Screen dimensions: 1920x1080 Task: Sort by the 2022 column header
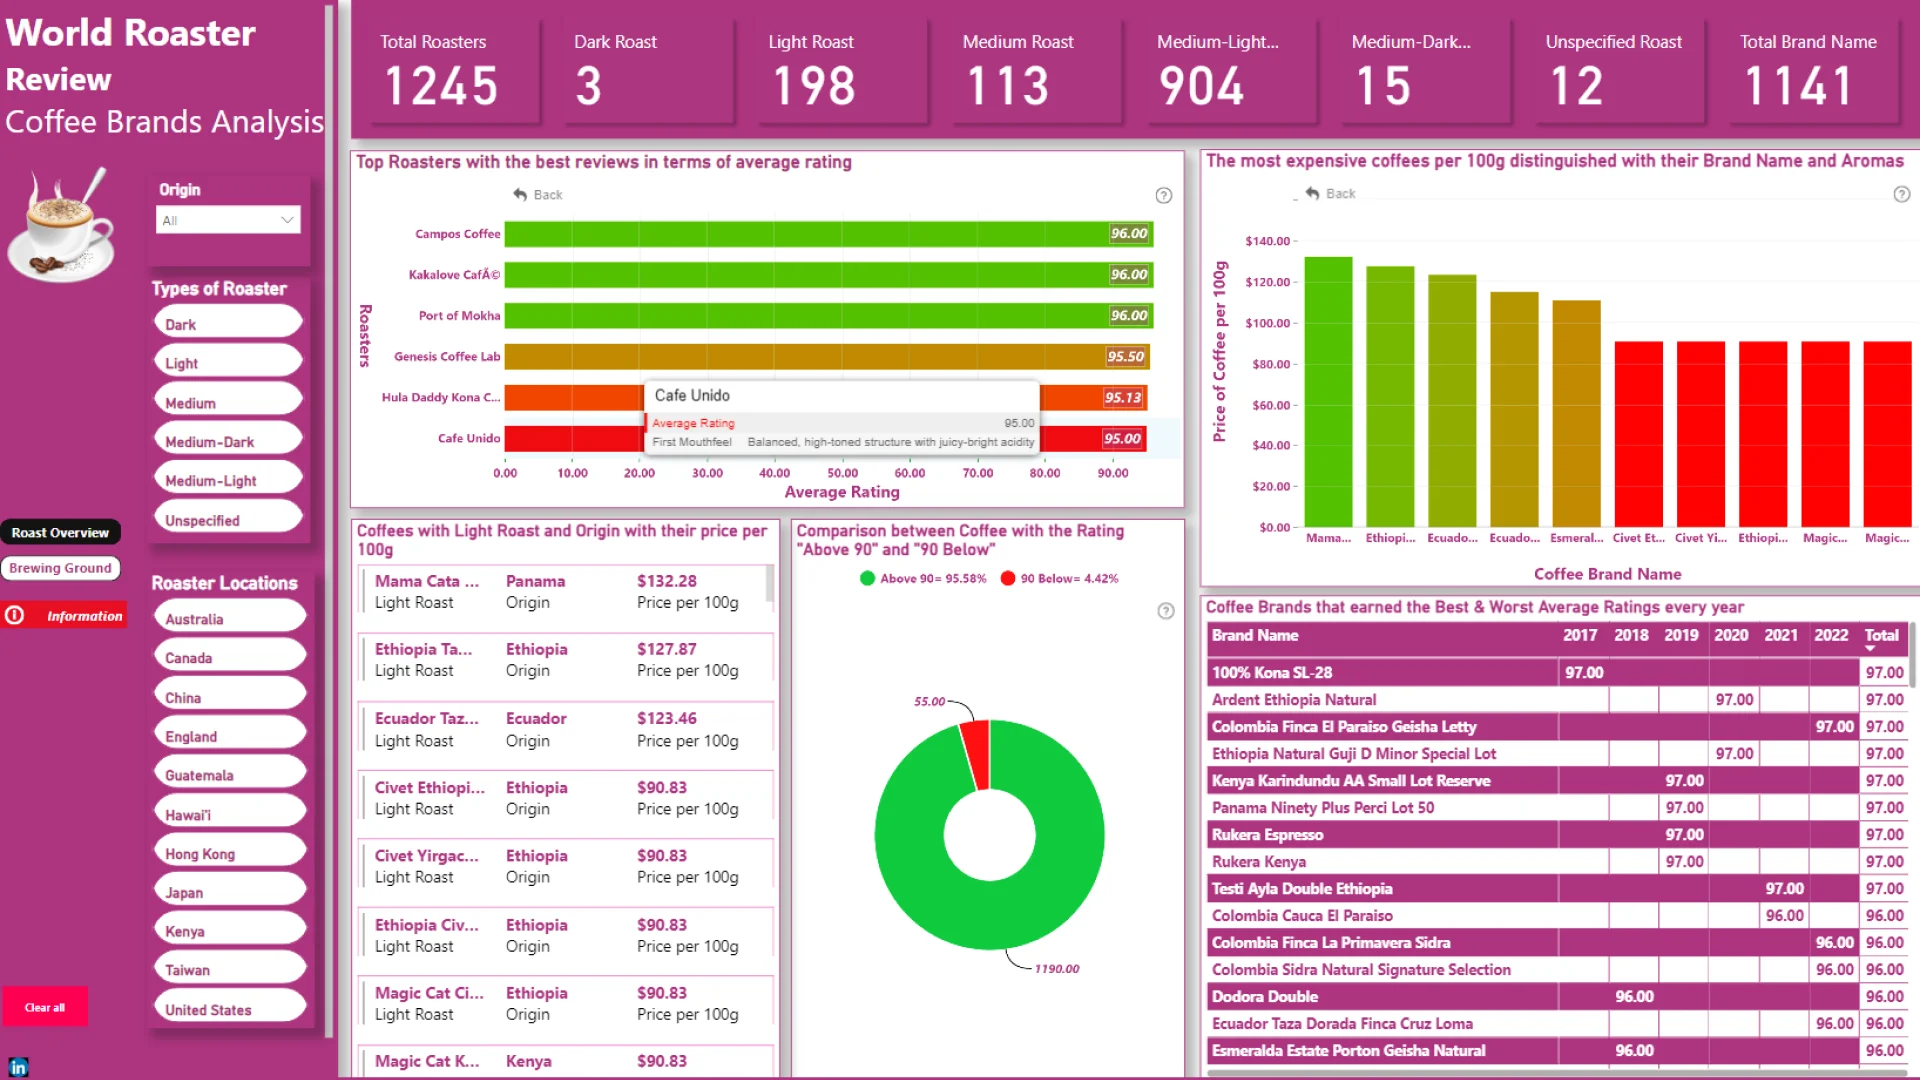pos(1831,635)
